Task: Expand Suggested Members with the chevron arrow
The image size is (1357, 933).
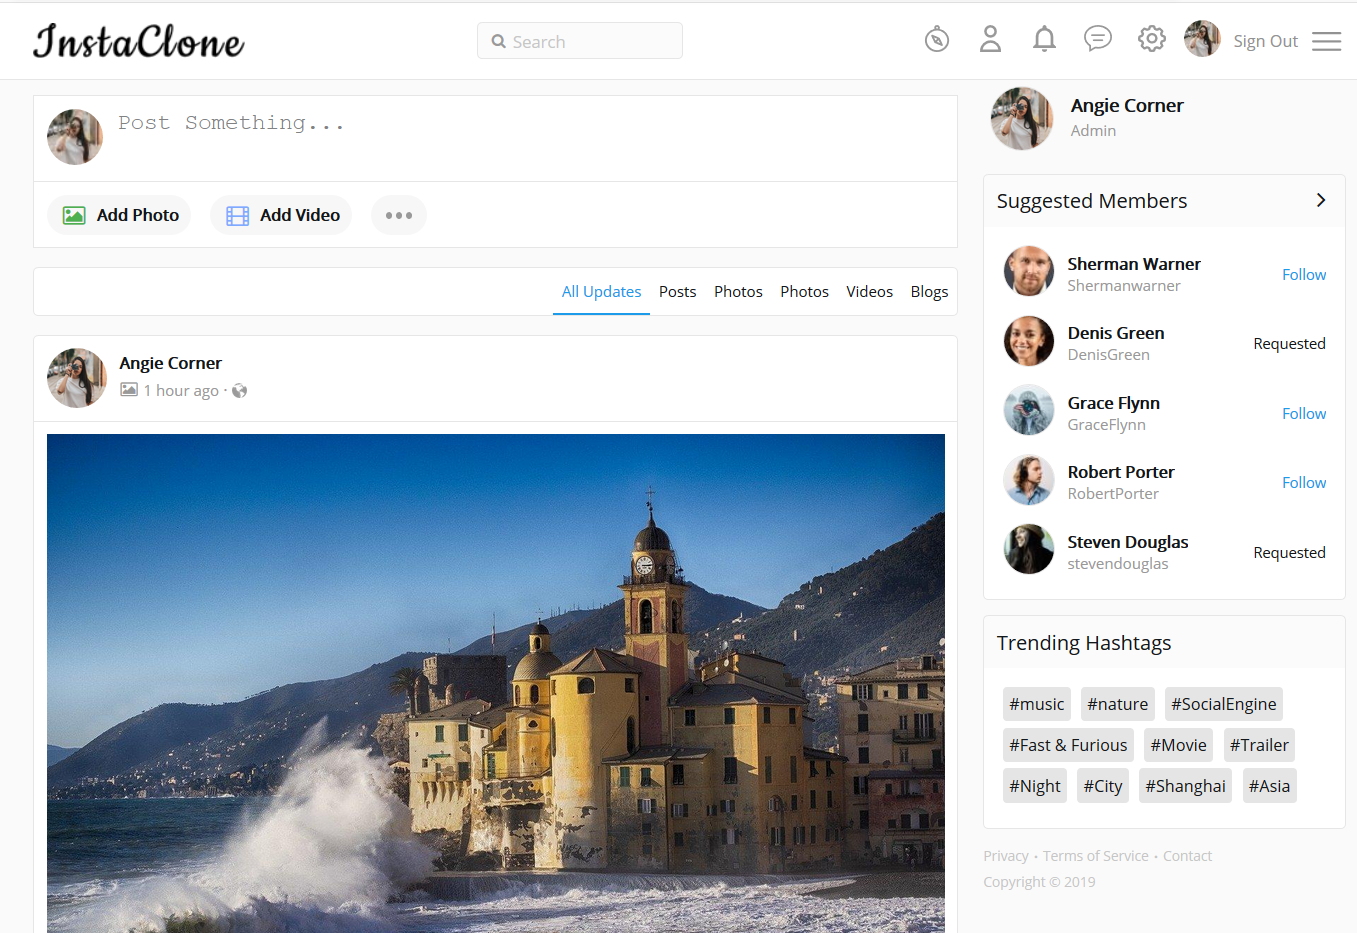Action: click(1320, 201)
